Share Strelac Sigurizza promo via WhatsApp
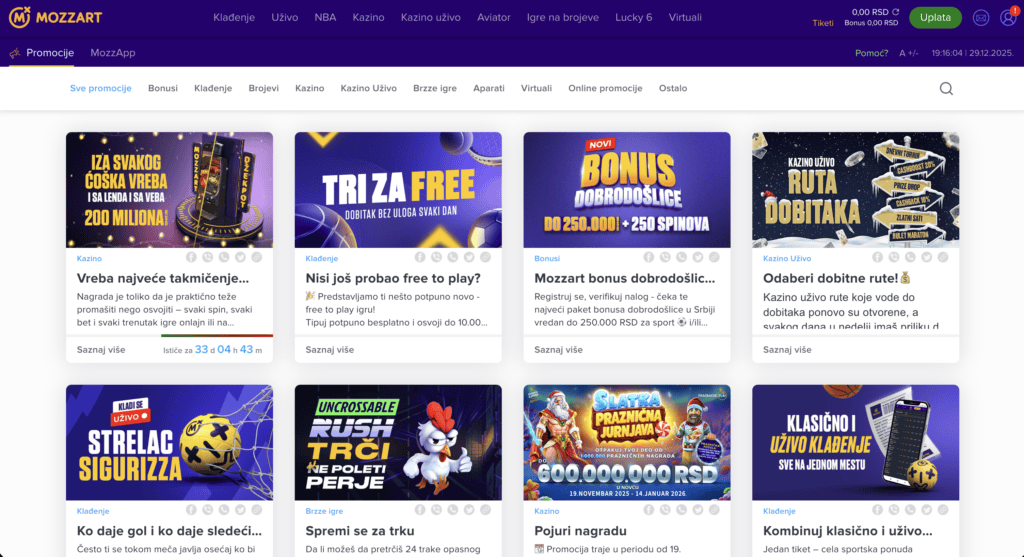 tap(224, 510)
